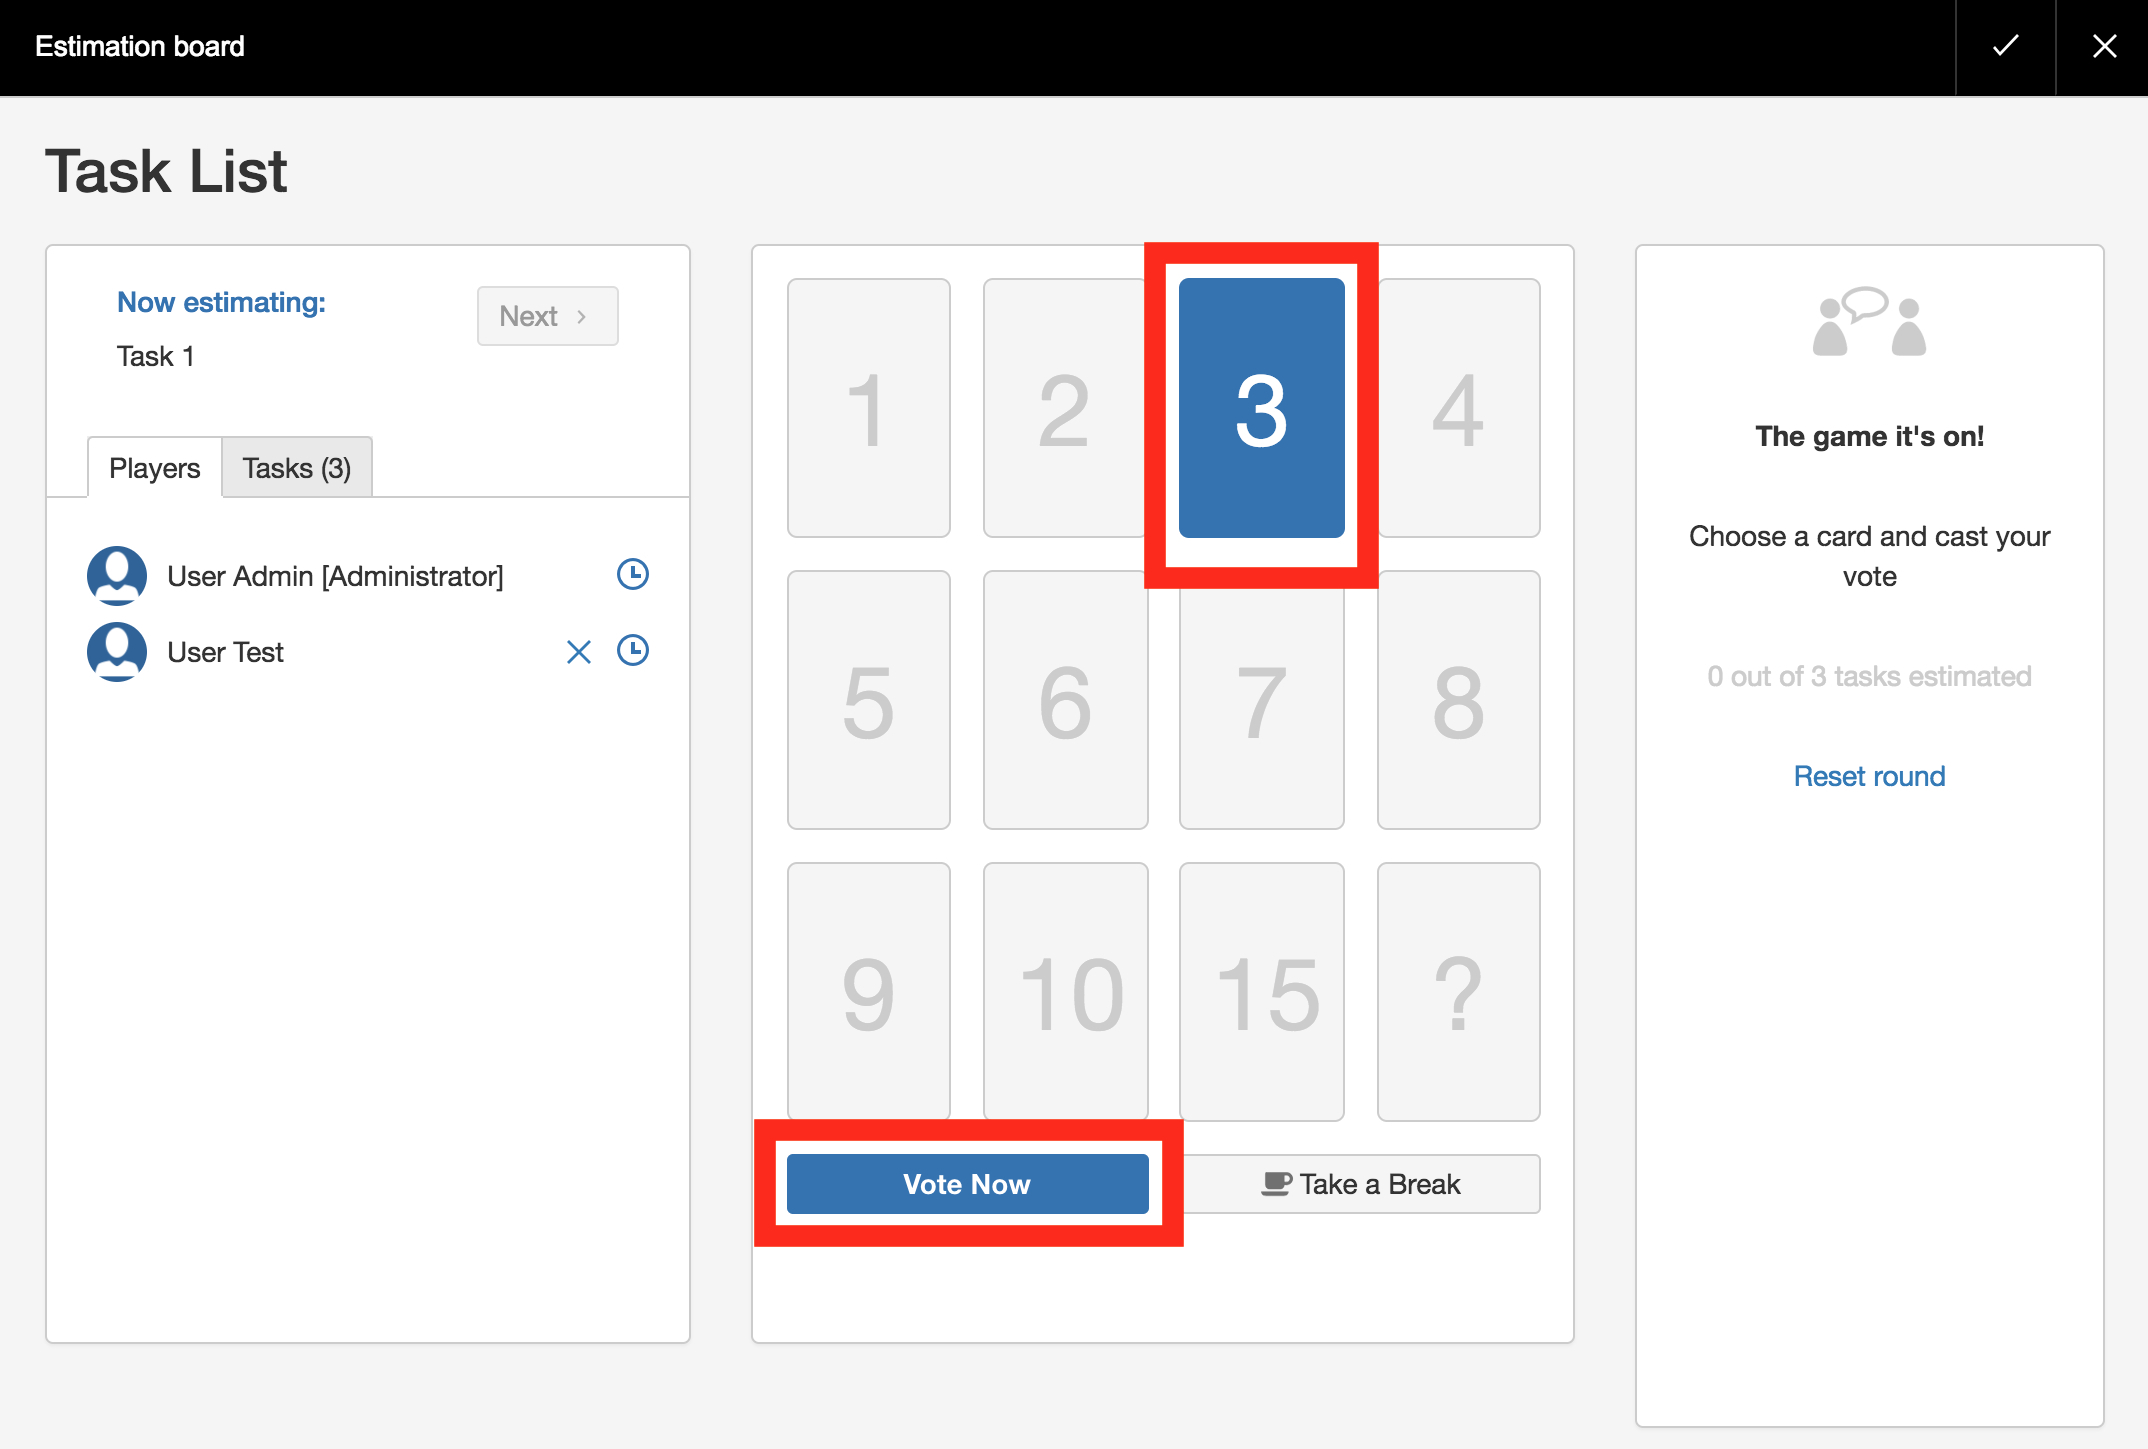Click Vote Now to cast your vote

coord(966,1184)
